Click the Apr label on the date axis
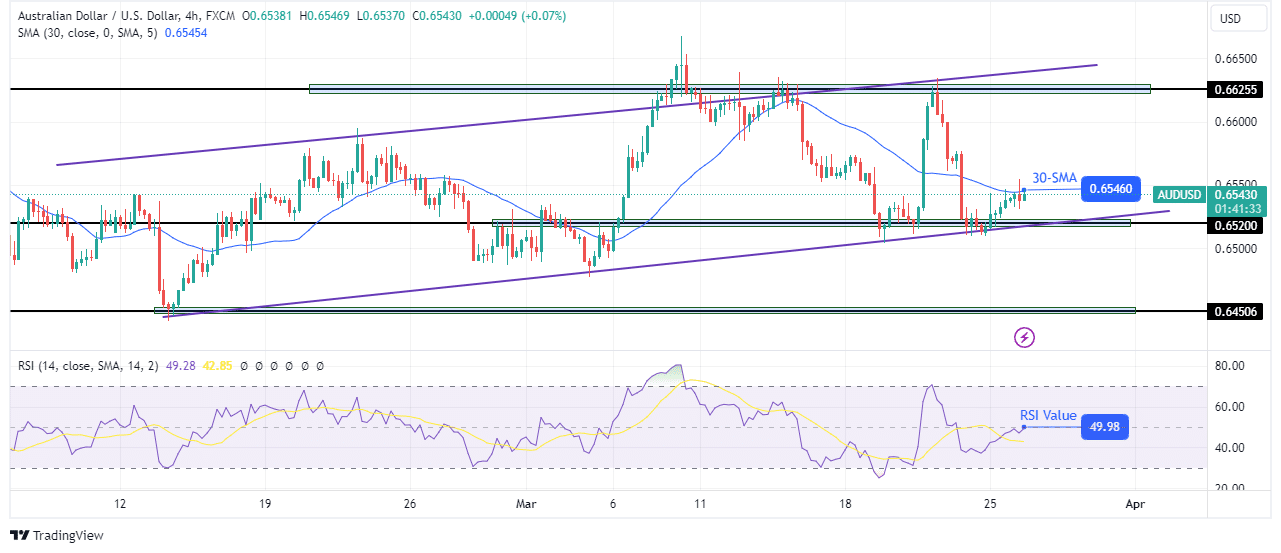The height and width of the screenshot is (553, 1281). point(1133,504)
